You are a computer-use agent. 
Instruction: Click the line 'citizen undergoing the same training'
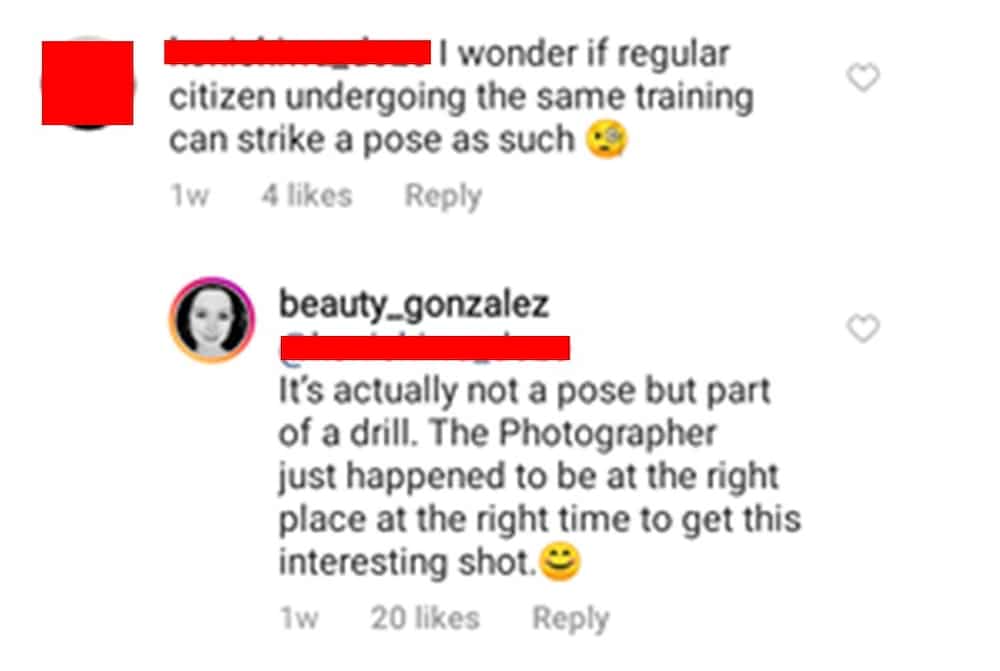(462, 97)
